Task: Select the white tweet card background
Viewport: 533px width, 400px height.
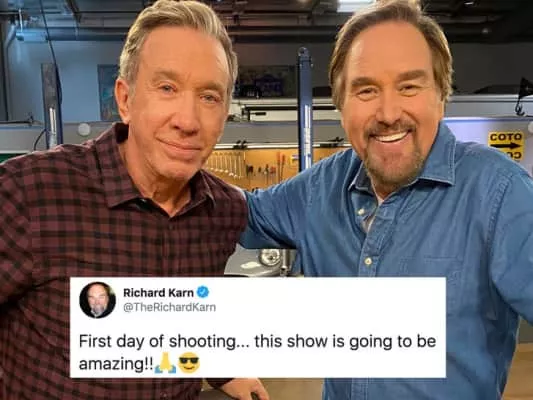Action: [x=258, y=327]
